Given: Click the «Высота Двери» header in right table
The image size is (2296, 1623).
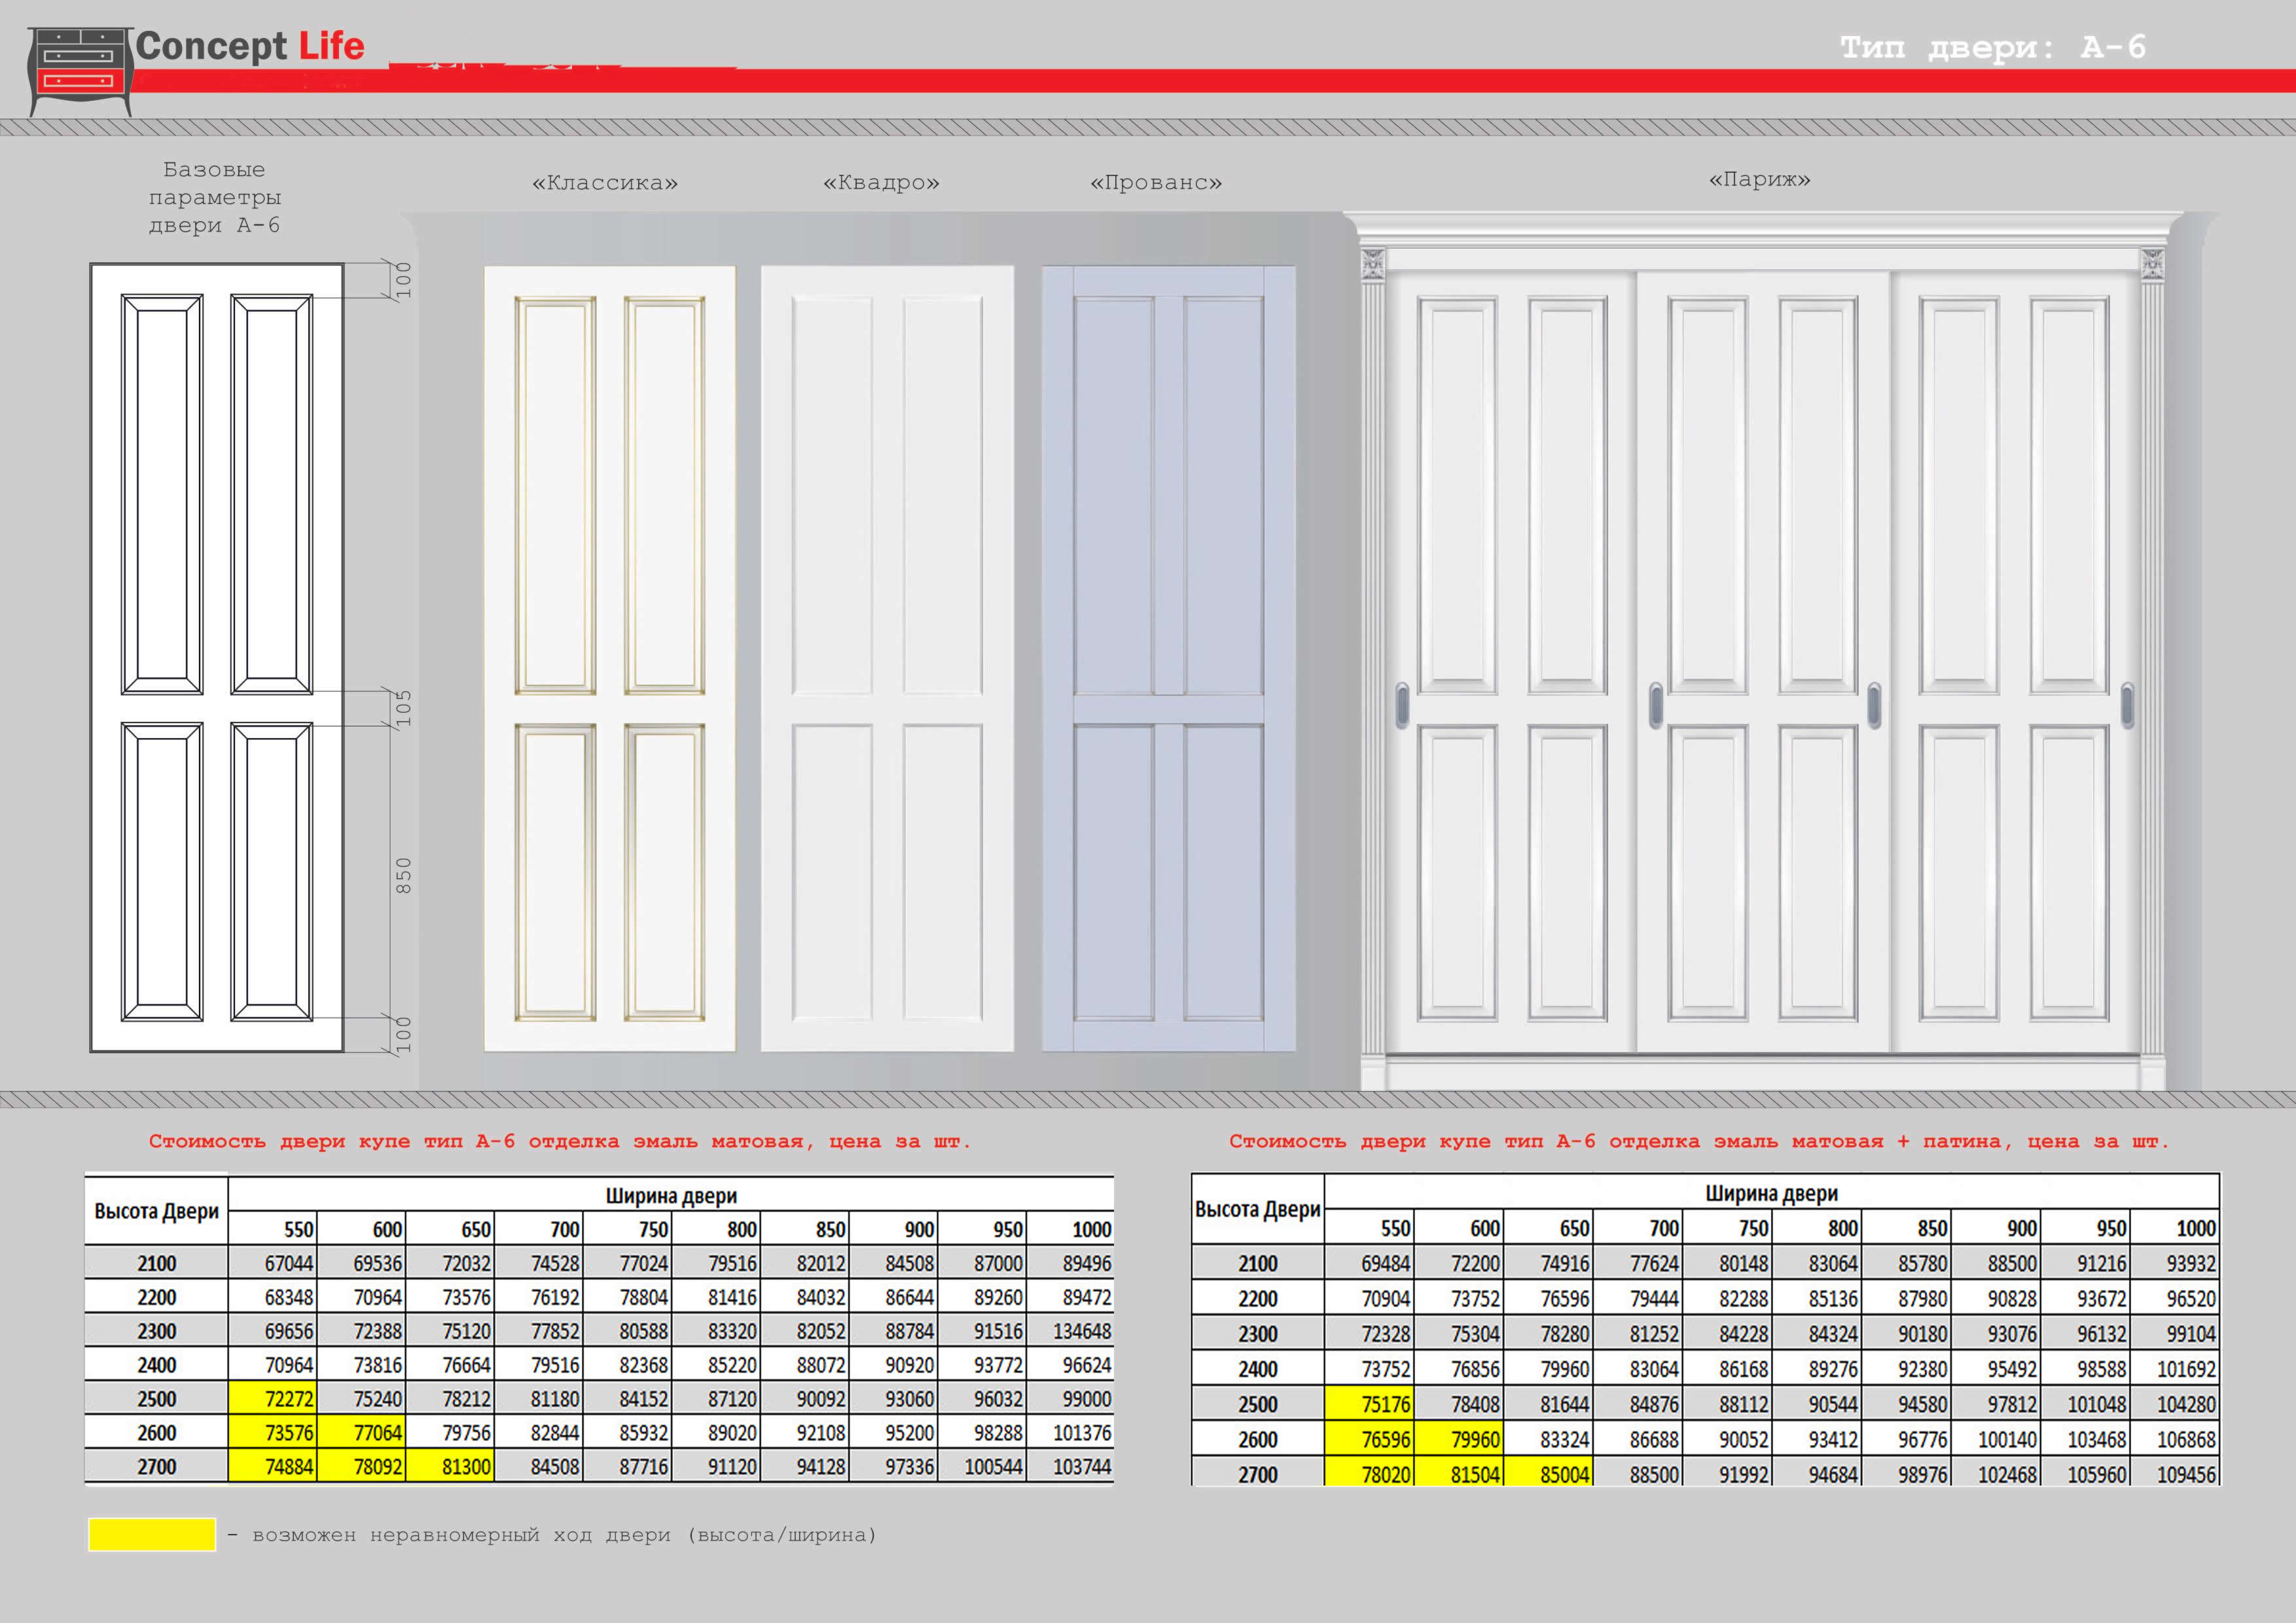Looking at the screenshot, I should 1257,1209.
